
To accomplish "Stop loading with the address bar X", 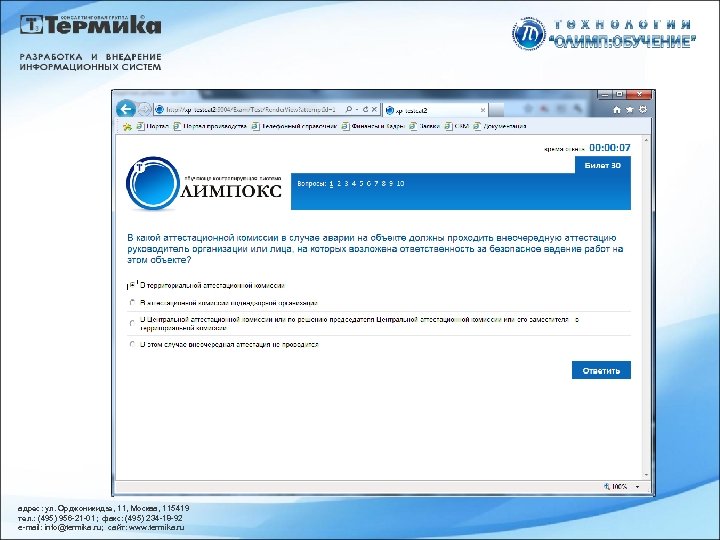I will click(374, 109).
